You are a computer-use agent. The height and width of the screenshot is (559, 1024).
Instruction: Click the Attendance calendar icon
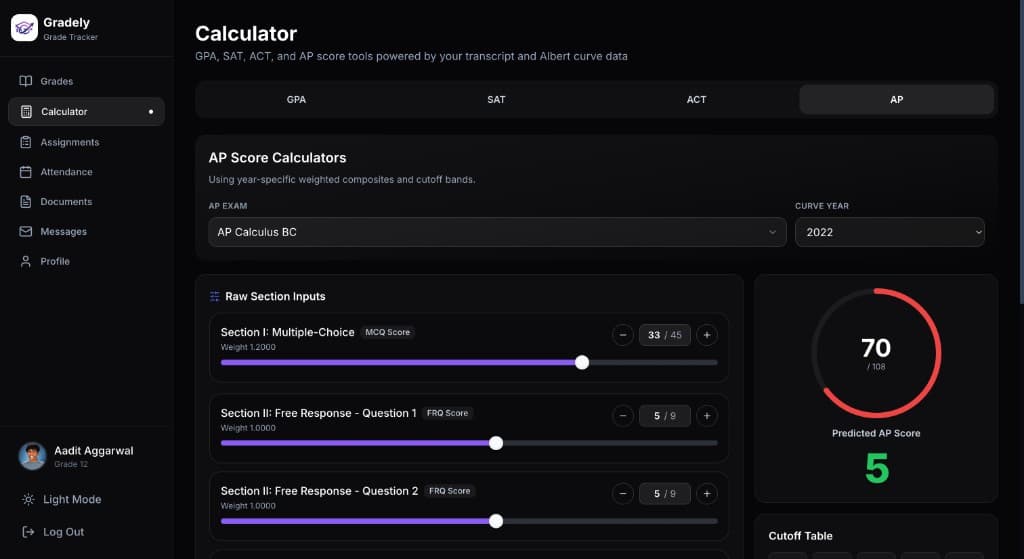(x=25, y=172)
